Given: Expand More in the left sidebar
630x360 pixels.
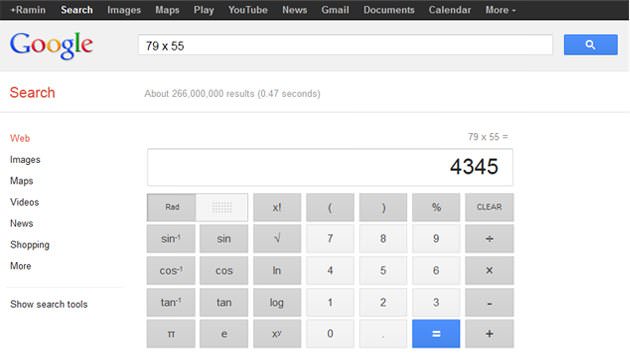Looking at the screenshot, I should [20, 266].
